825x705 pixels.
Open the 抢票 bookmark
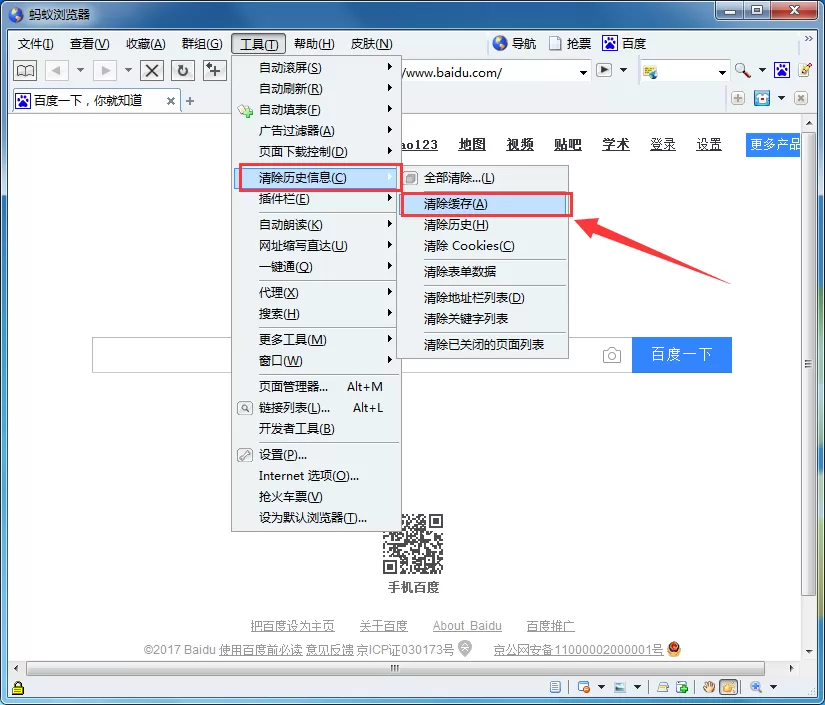coord(570,44)
